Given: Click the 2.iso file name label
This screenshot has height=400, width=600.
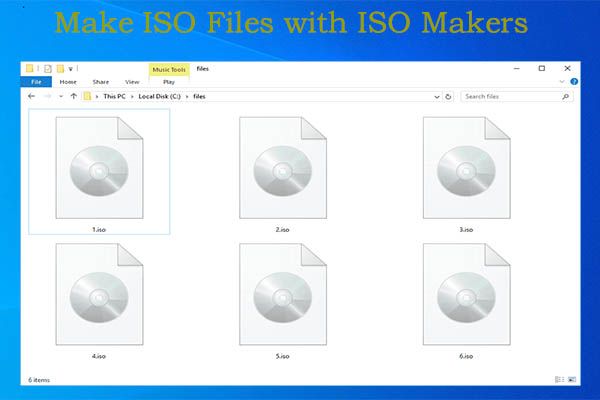Looking at the screenshot, I should [282, 230].
